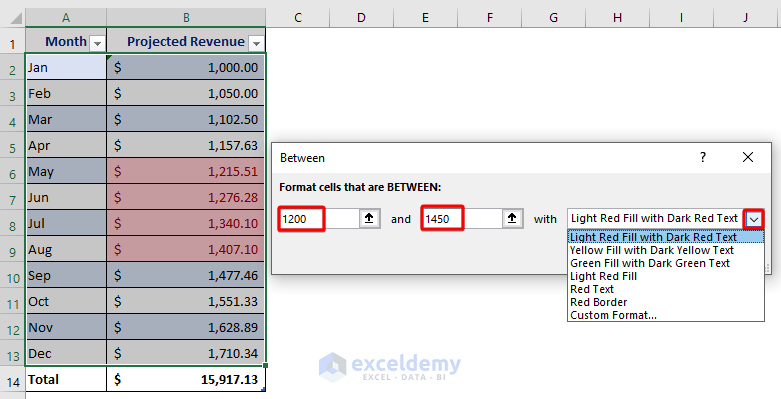Click the range selector icon beside 1200
Screen dimensions: 781x399
[x=369, y=218]
